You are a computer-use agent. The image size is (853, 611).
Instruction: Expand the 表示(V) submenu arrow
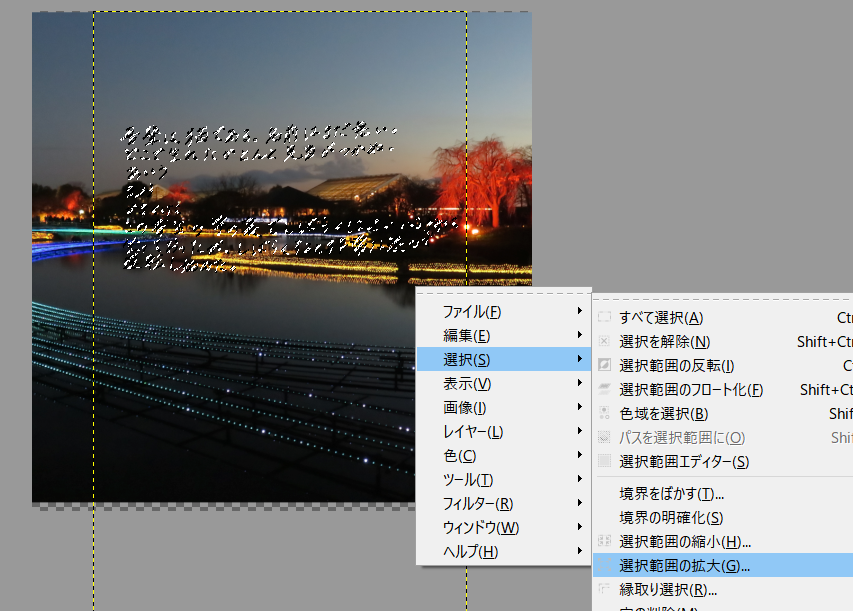tap(580, 383)
